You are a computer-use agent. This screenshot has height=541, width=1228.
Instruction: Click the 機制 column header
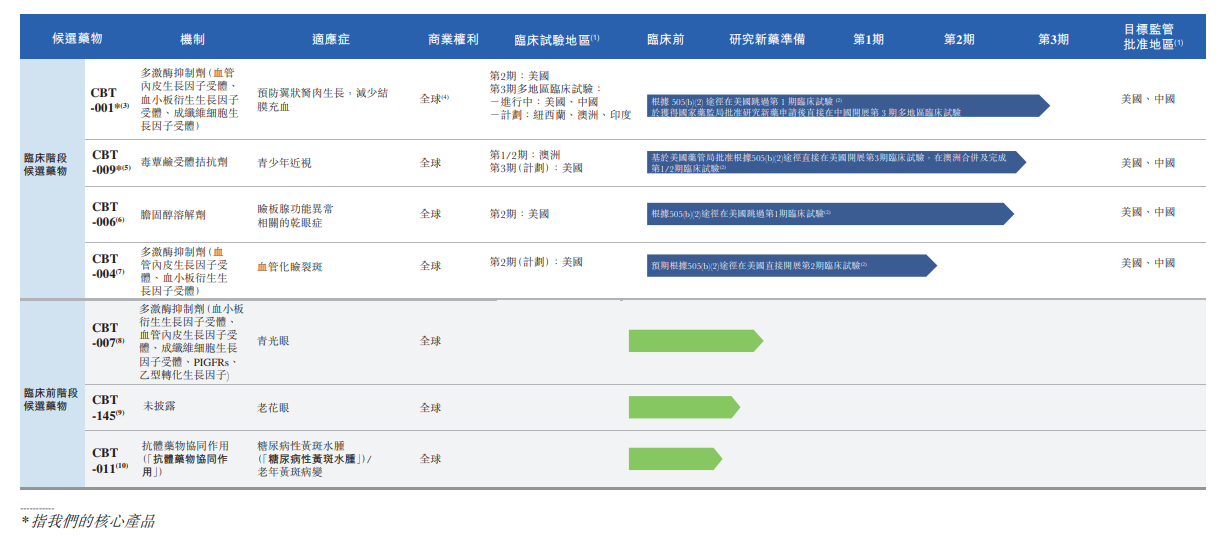click(193, 39)
